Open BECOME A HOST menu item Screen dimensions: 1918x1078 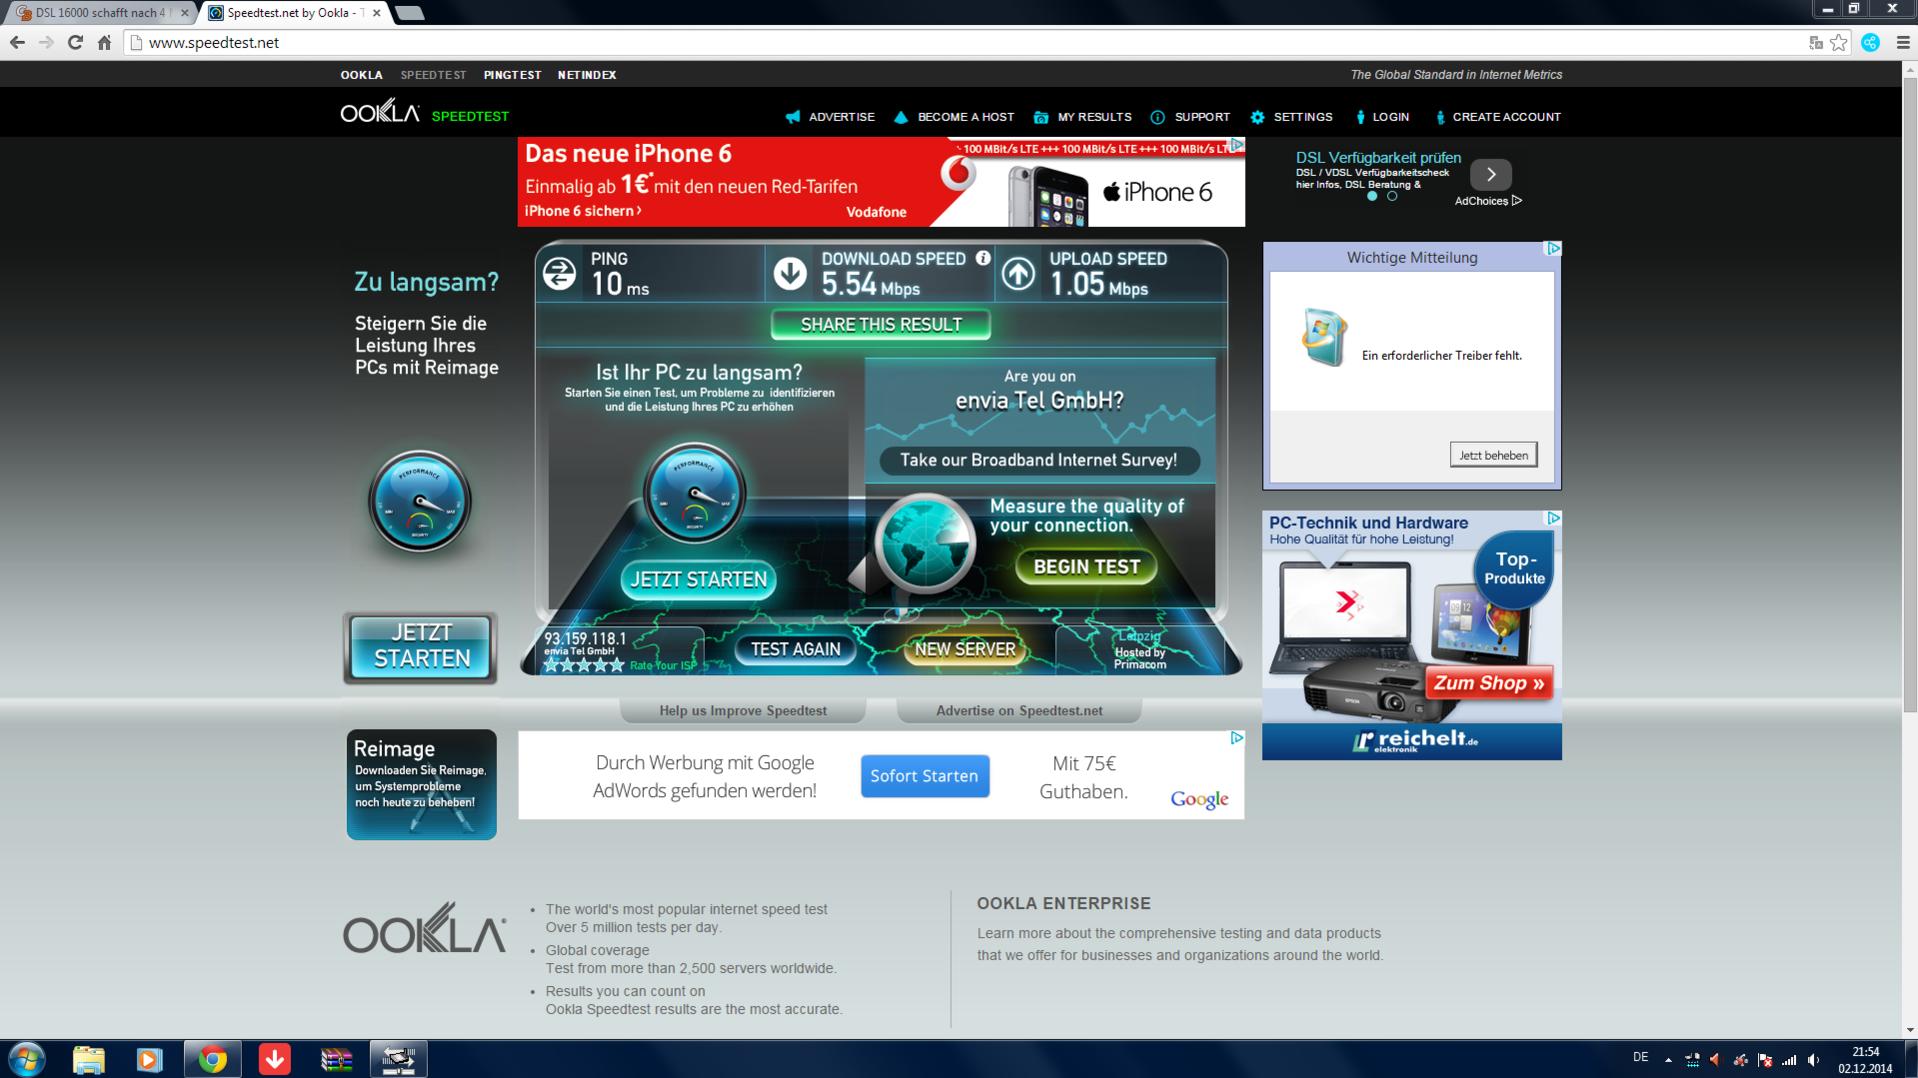coord(953,117)
